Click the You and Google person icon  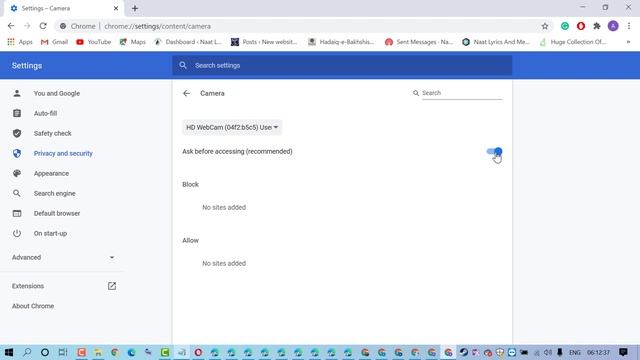click(x=17, y=93)
